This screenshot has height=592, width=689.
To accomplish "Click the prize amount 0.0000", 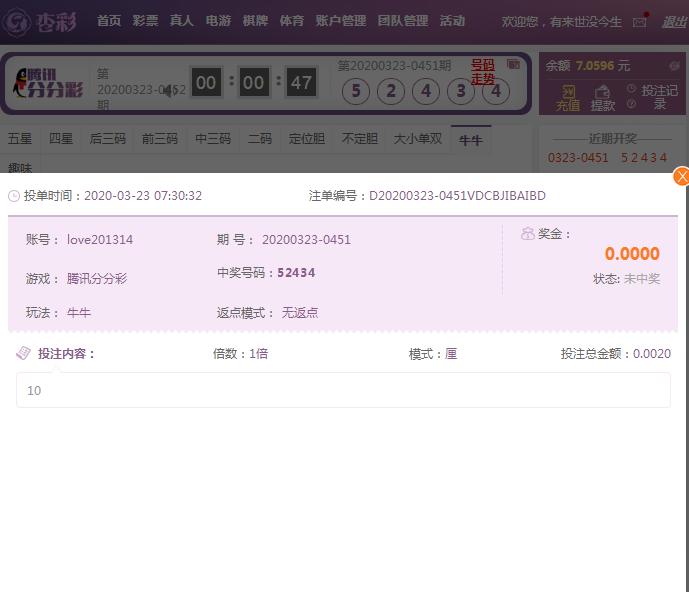I will click(x=632, y=254).
